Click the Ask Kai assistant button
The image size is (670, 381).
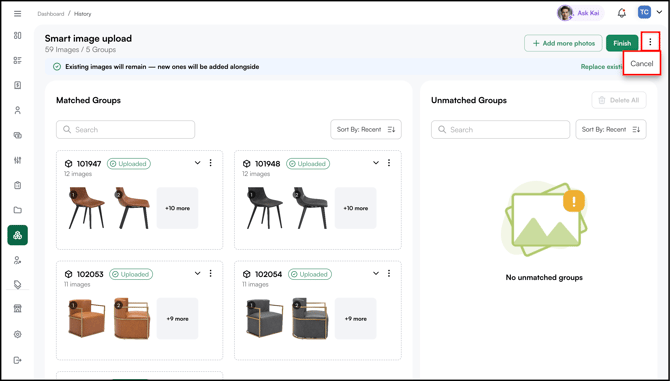(580, 13)
